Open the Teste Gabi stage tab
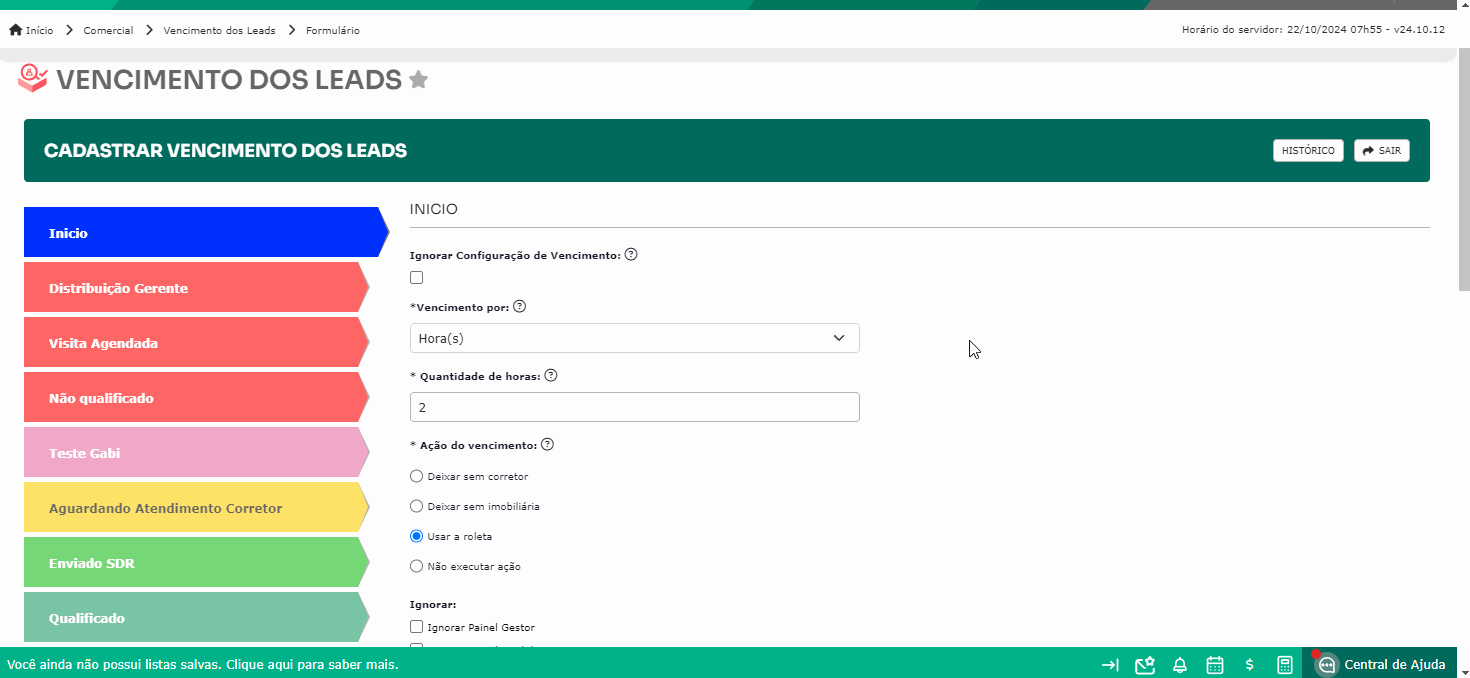Image resolution: width=1470 pixels, height=678 pixels. [197, 453]
